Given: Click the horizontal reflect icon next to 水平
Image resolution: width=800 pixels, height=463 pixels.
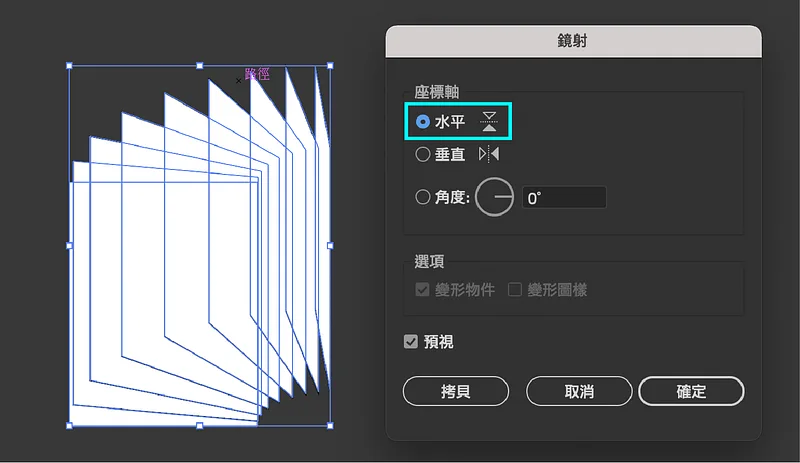Looking at the screenshot, I should coord(489,121).
